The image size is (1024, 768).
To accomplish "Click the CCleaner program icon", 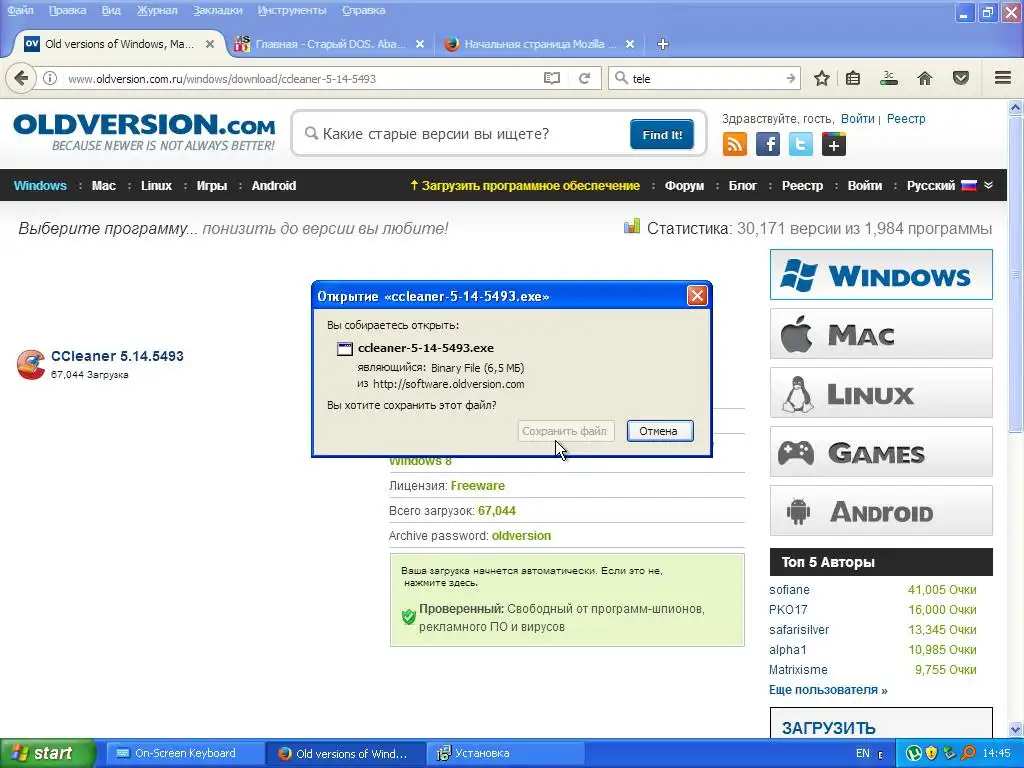I will pyautogui.click(x=31, y=364).
